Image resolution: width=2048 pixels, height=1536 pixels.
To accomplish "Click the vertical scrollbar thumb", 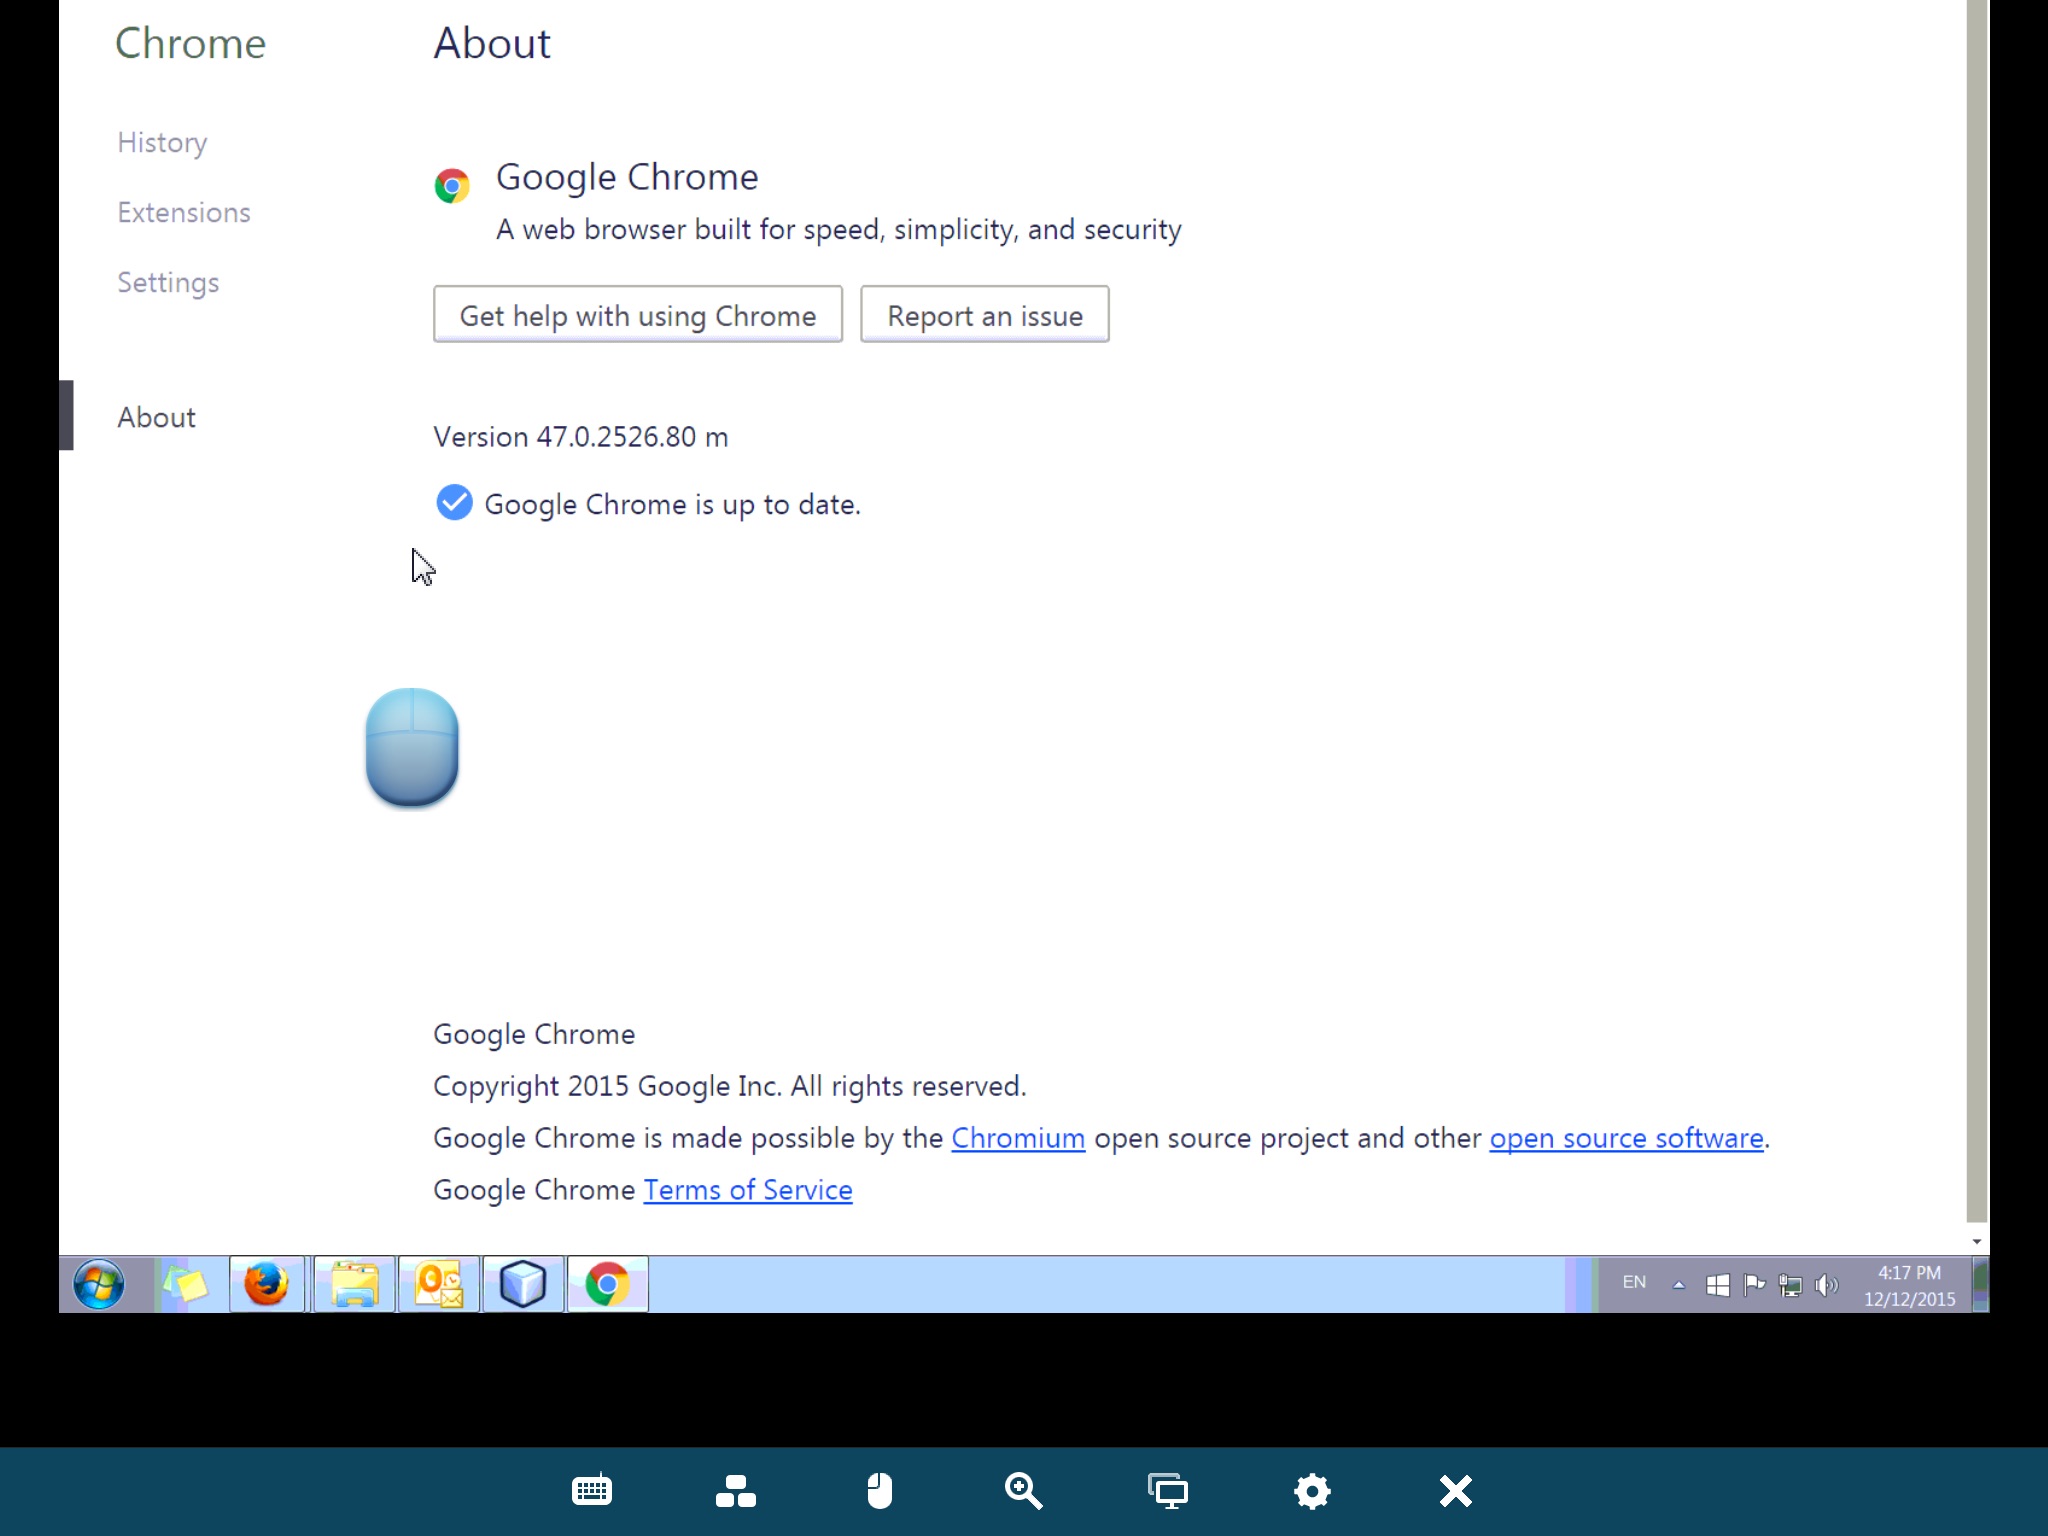I will (x=1977, y=610).
